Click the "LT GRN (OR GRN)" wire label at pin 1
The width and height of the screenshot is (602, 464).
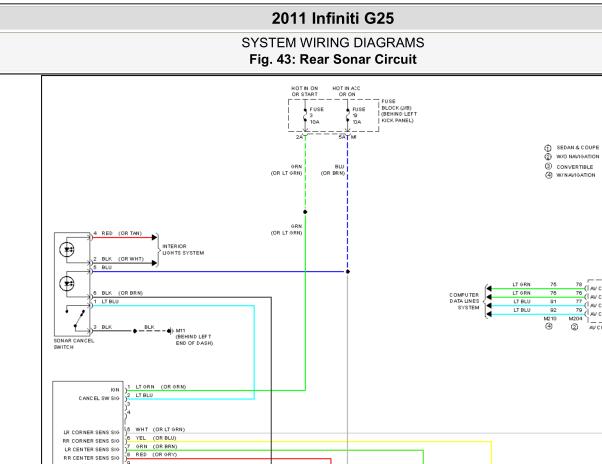[x=161, y=387]
